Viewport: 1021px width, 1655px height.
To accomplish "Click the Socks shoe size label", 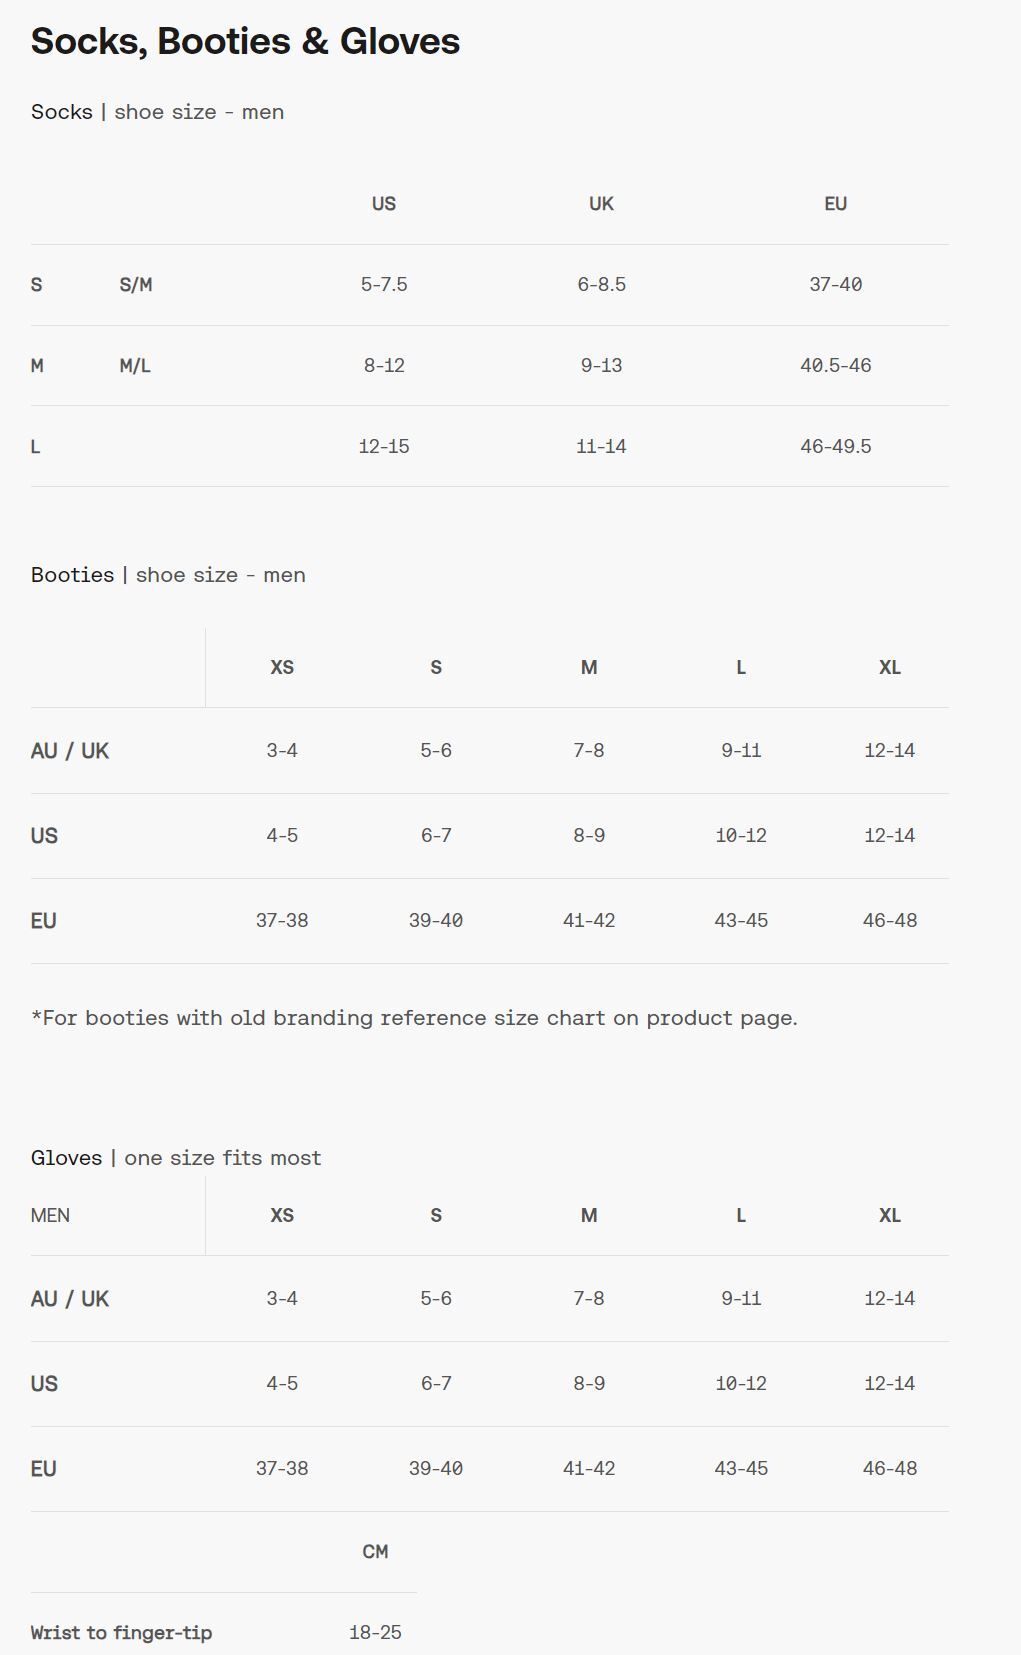I will [157, 112].
